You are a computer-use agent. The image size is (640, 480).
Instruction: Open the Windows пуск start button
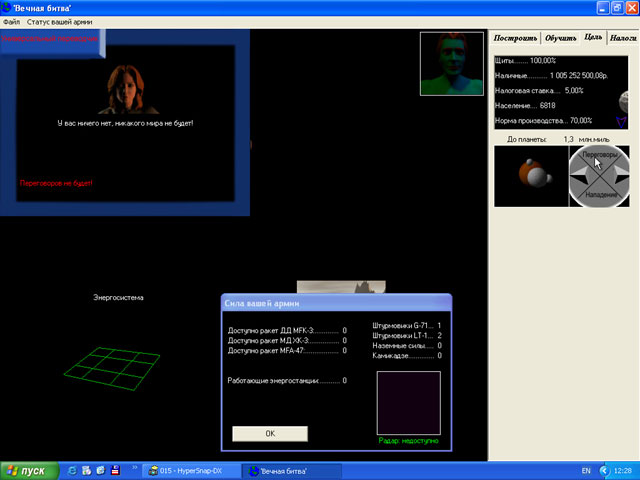pyautogui.click(x=28, y=470)
